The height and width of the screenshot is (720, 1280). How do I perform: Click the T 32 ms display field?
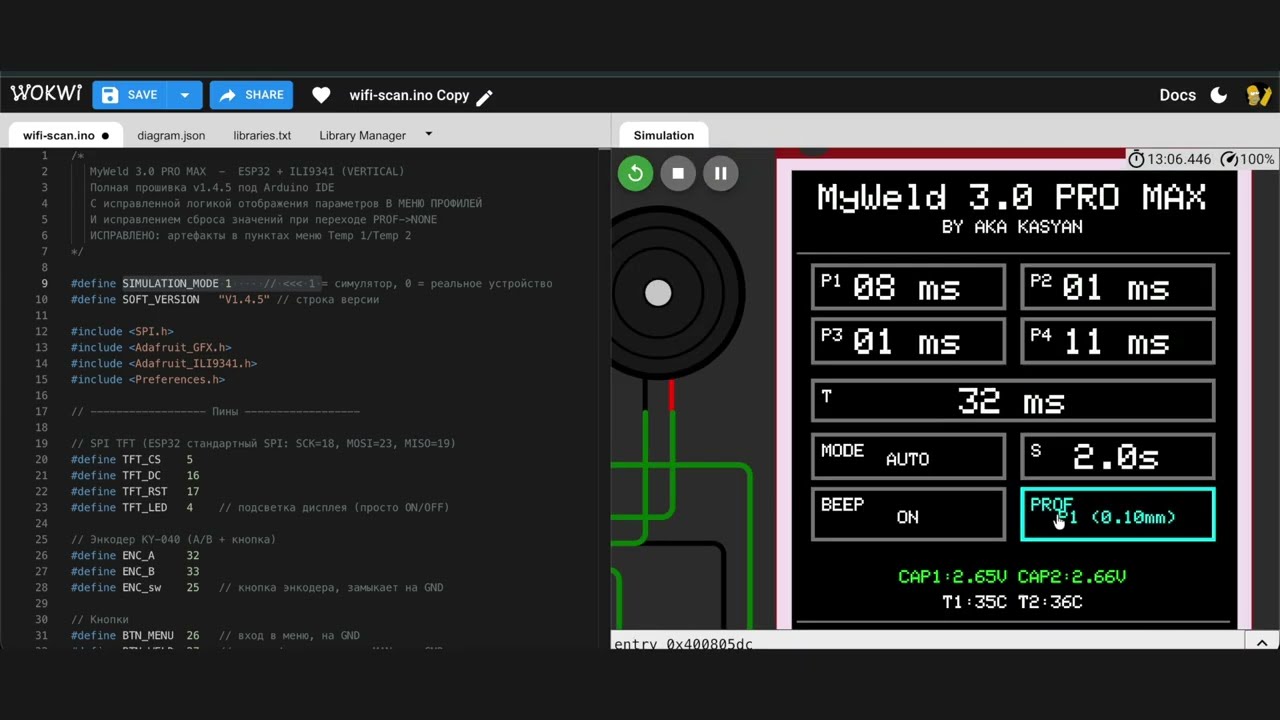coord(1013,401)
